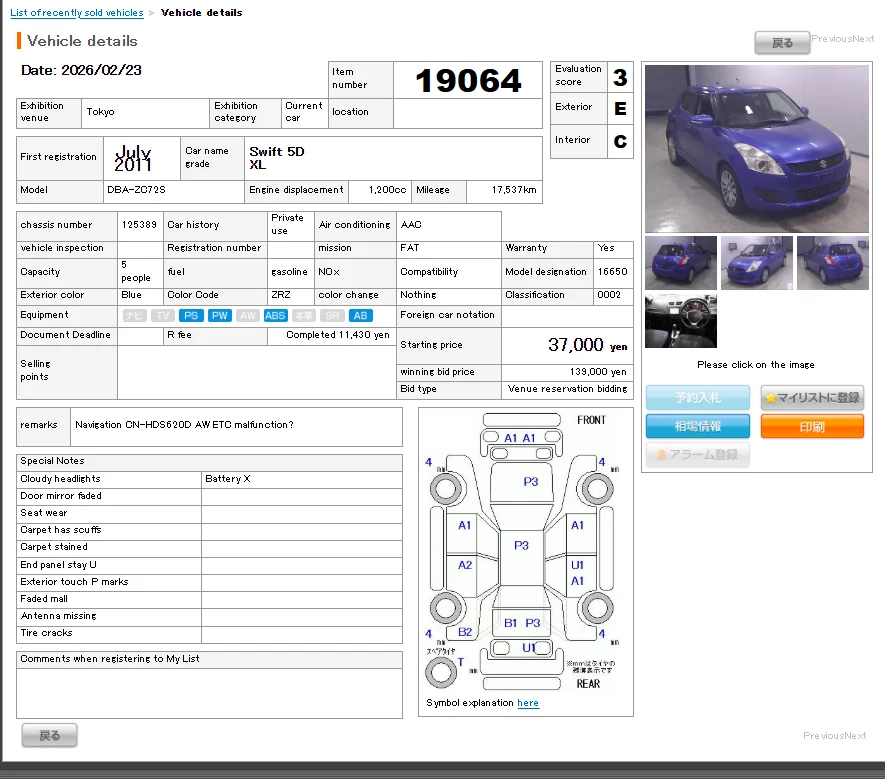The width and height of the screenshot is (885, 779).
Task: Open the interior steering wheel thumbnail
Action: coord(681,321)
